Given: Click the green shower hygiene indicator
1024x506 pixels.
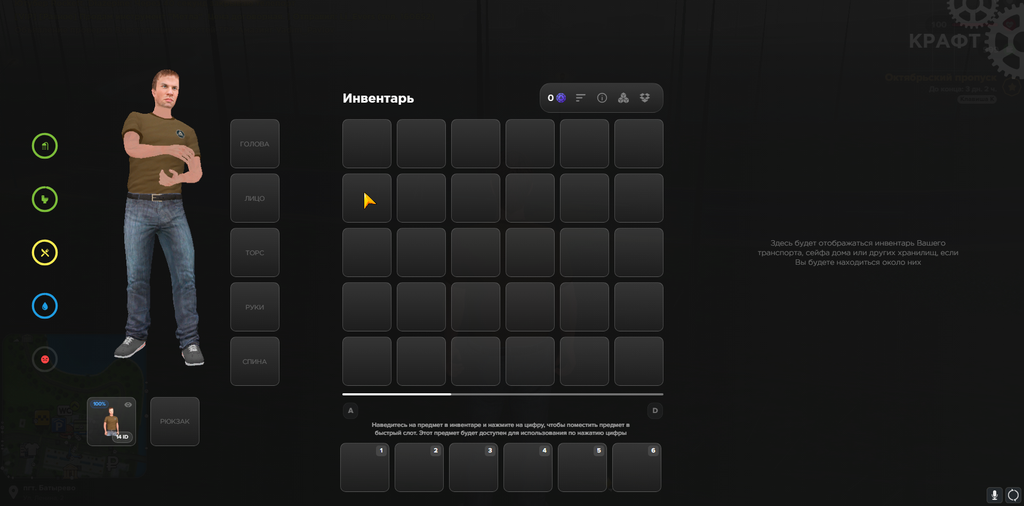Looking at the screenshot, I should (45, 146).
